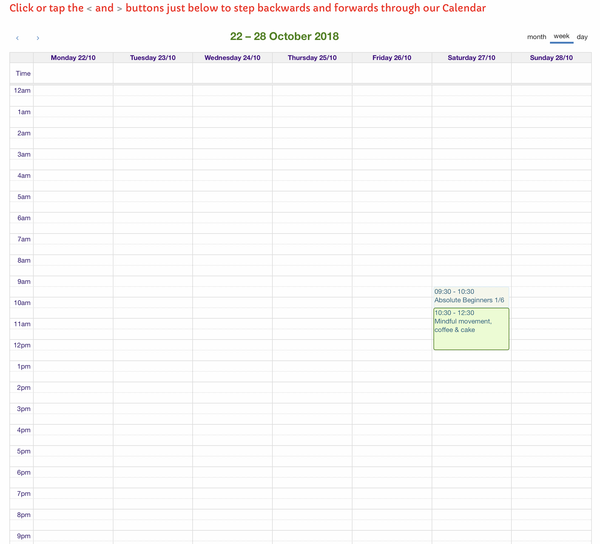Image resolution: width=600 pixels, height=544 pixels.
Task: Click the 2pm time label
Action: (24, 388)
